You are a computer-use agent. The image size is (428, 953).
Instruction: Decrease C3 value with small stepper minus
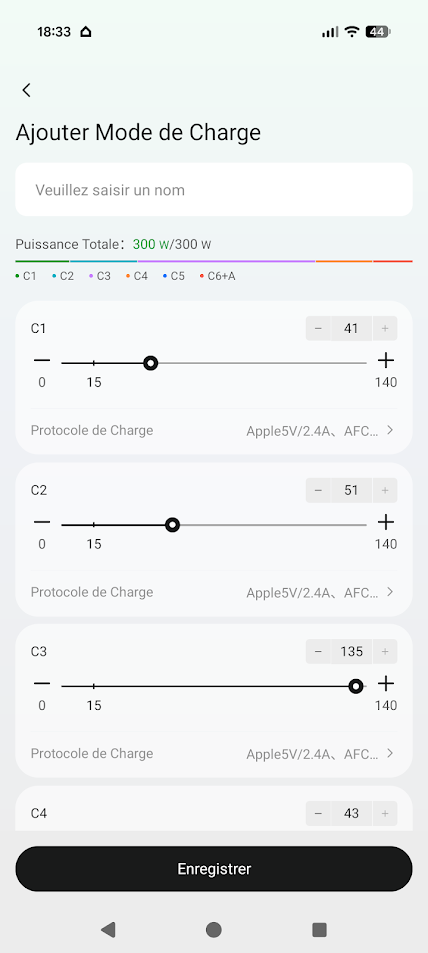point(318,652)
